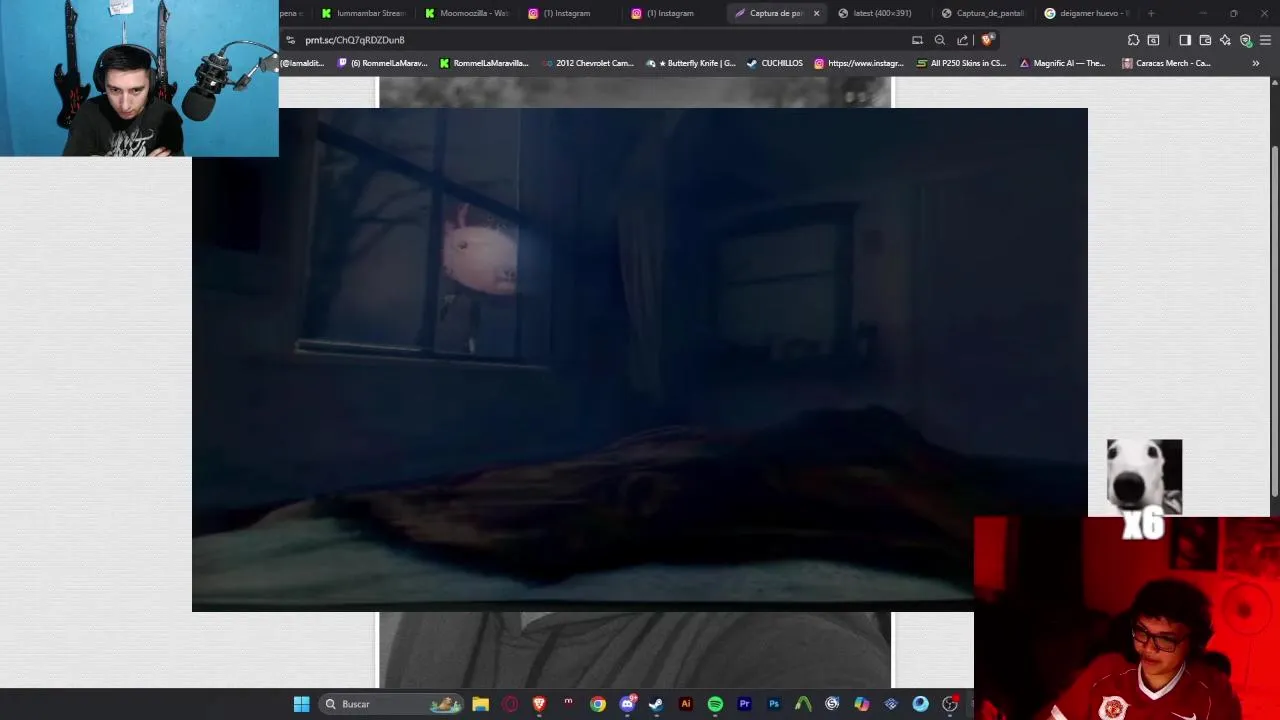Open Magnific AI bookmark
Viewport: 1280px width, 720px height.
tap(1062, 63)
